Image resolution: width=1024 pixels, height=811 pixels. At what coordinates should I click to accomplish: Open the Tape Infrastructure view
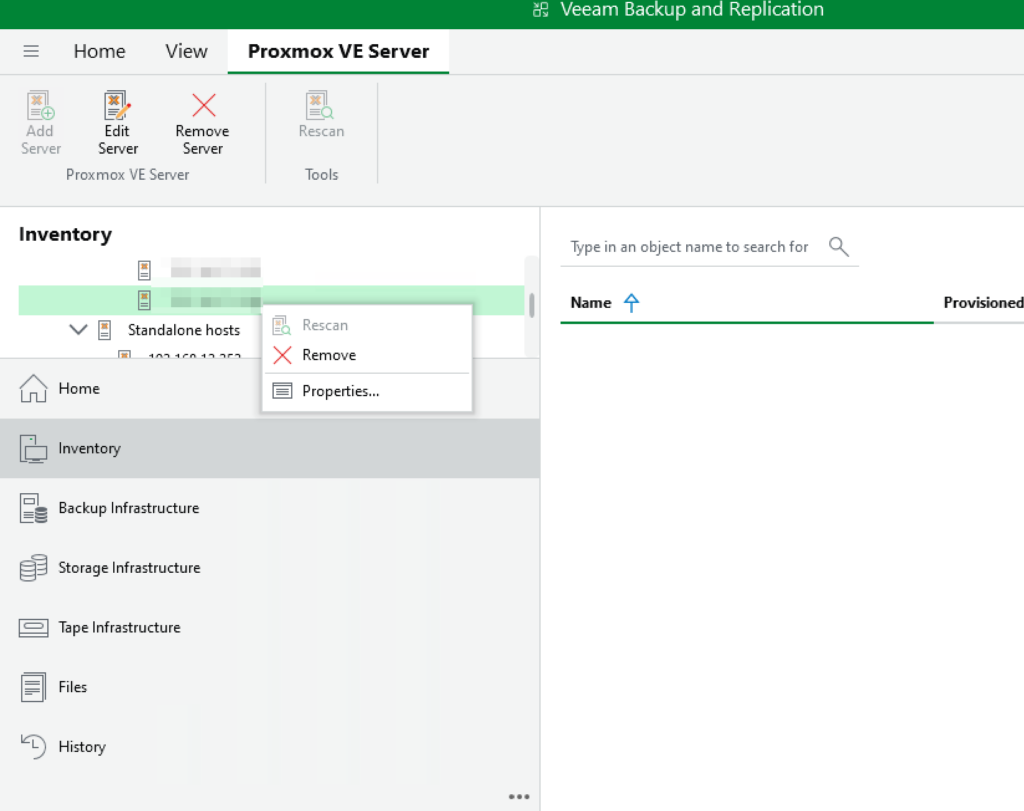pos(119,628)
